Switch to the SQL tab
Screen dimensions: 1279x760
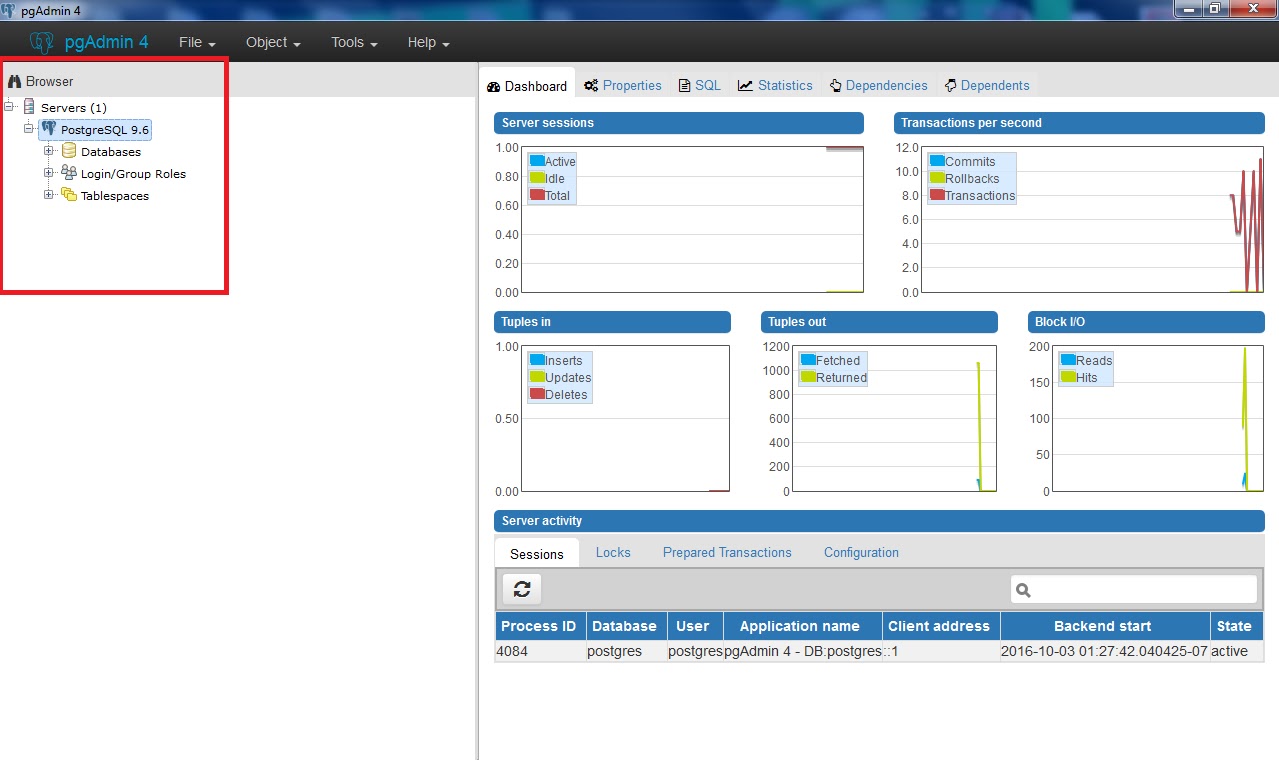pos(699,86)
